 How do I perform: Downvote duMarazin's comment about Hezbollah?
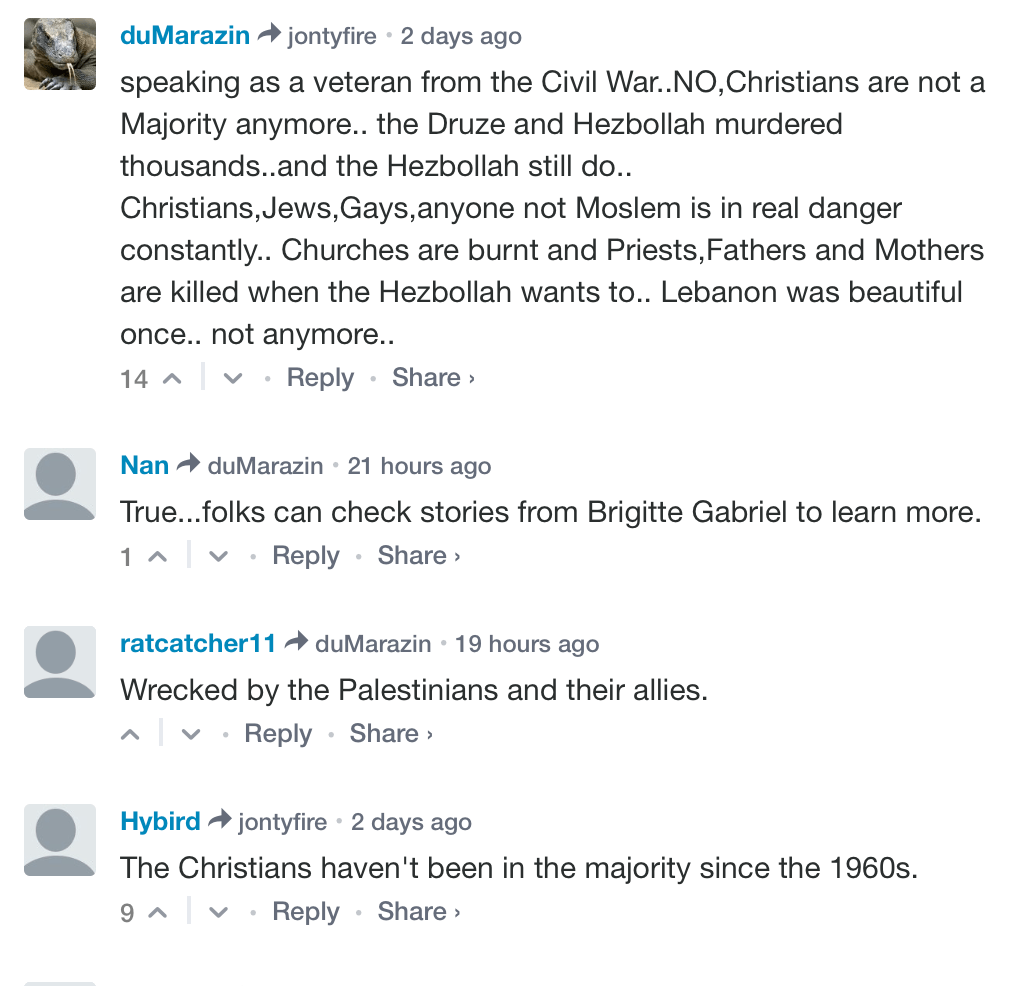232,379
